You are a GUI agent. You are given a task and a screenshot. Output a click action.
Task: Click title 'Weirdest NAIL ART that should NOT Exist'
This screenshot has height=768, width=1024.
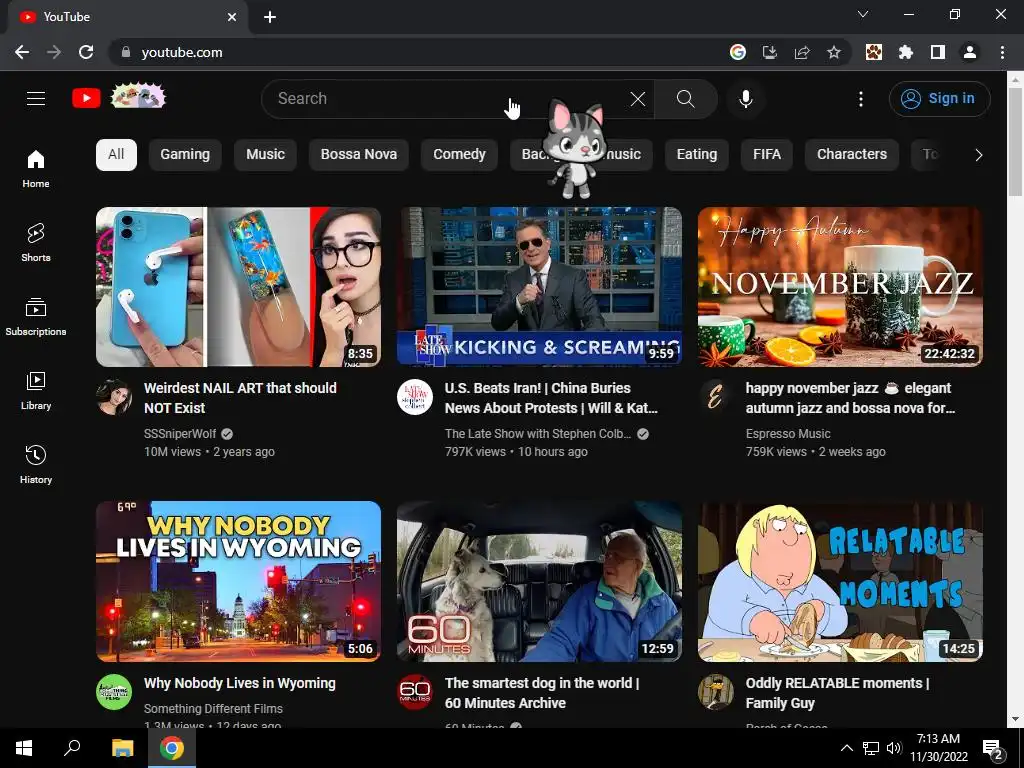240,398
